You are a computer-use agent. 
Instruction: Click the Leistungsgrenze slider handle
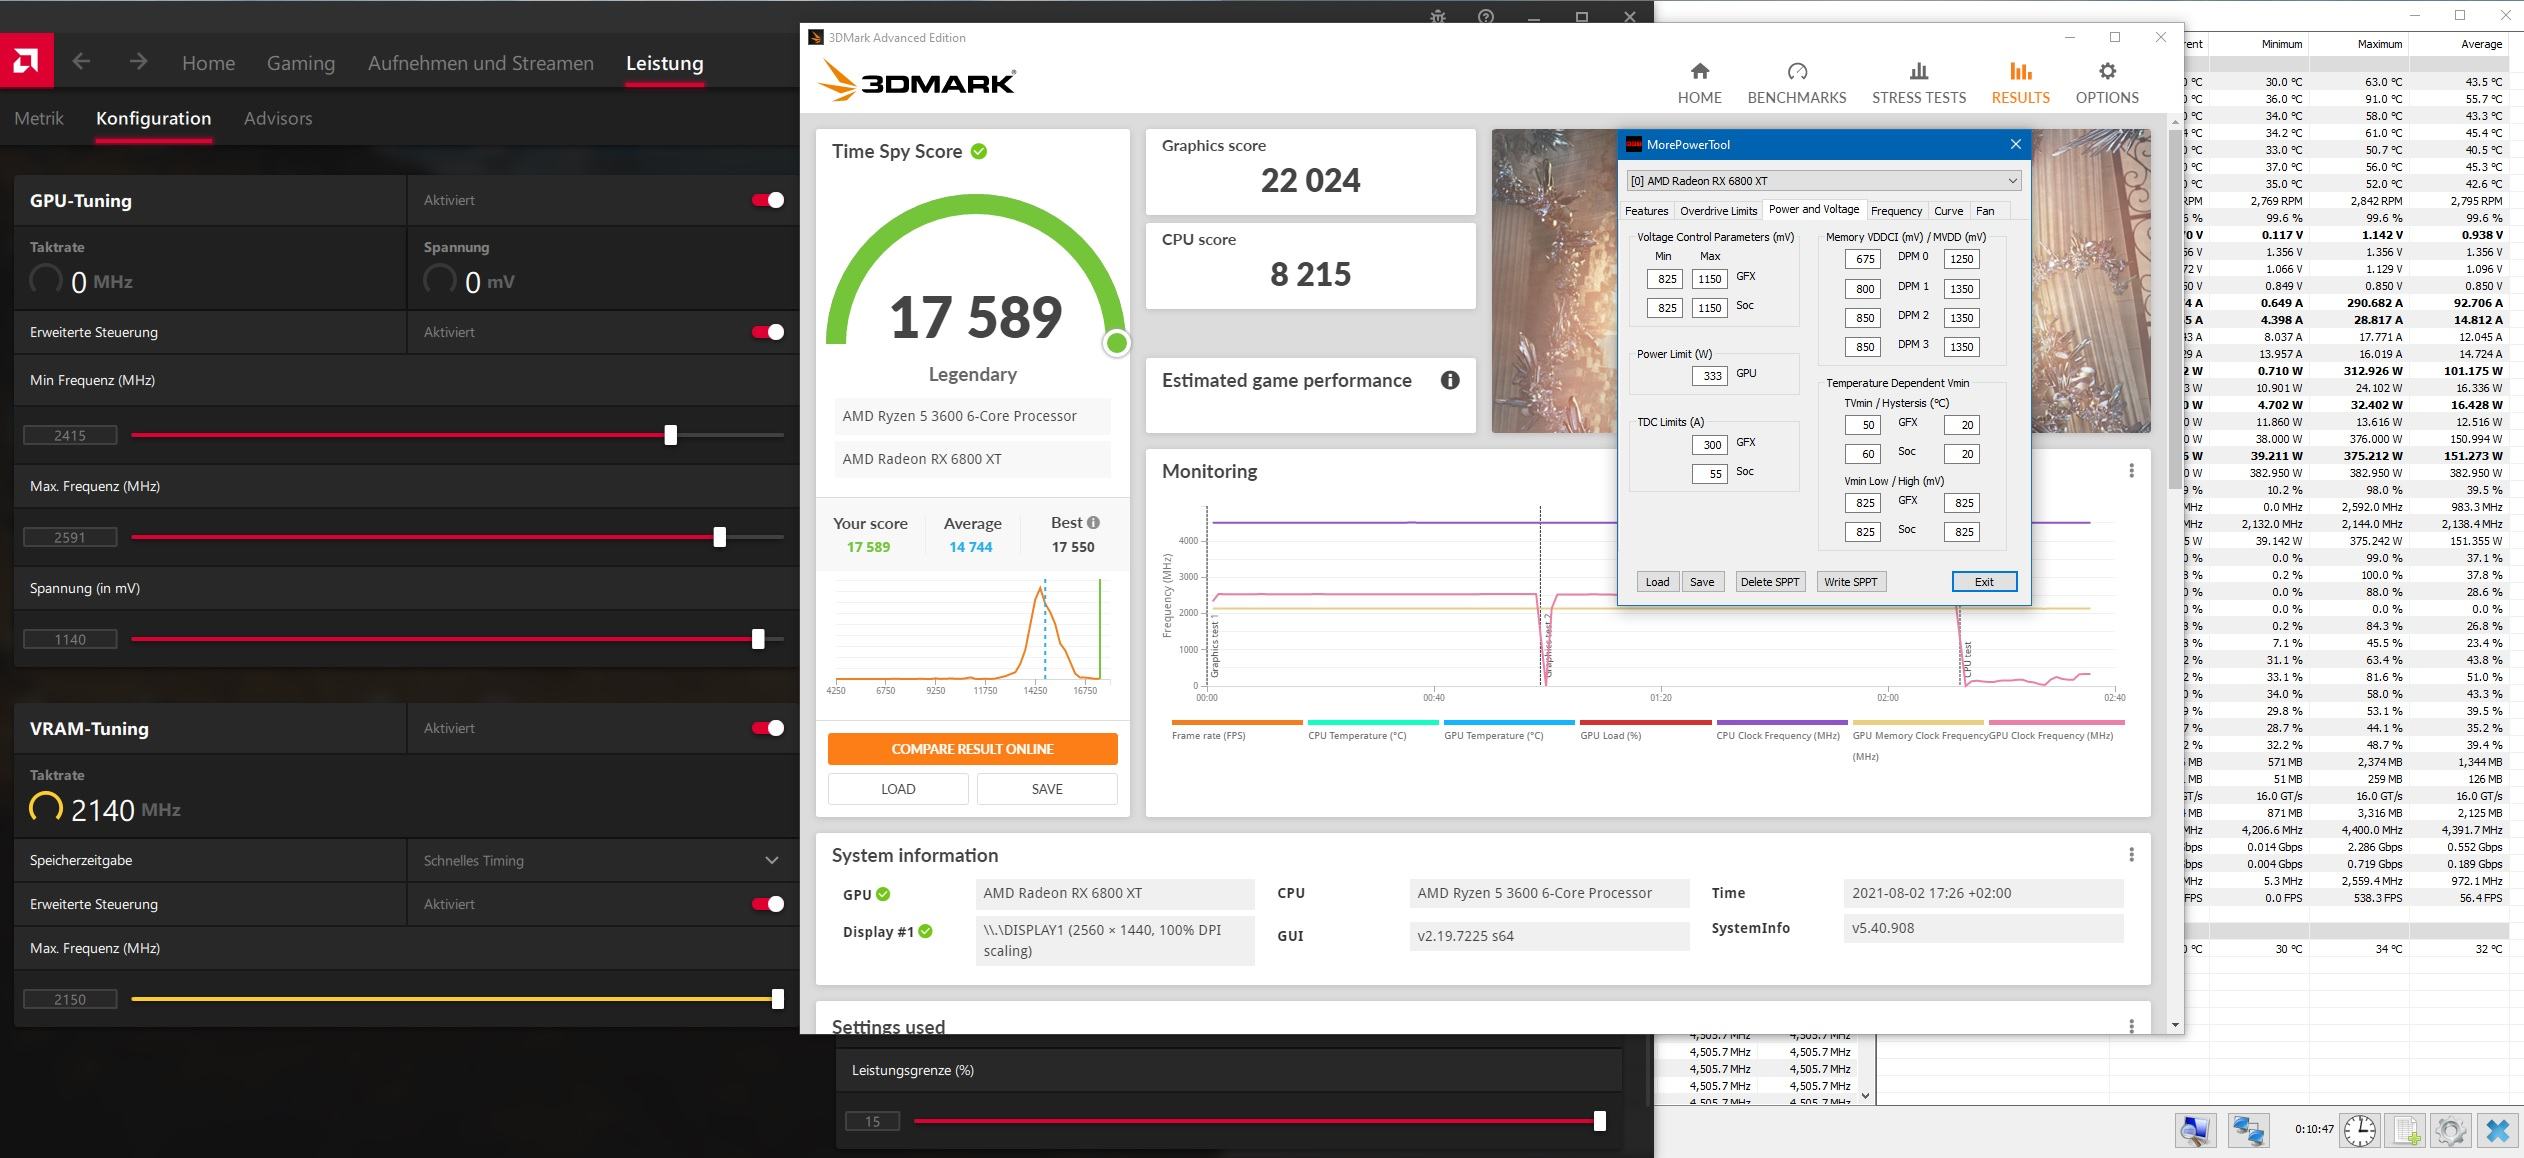pos(1600,1121)
